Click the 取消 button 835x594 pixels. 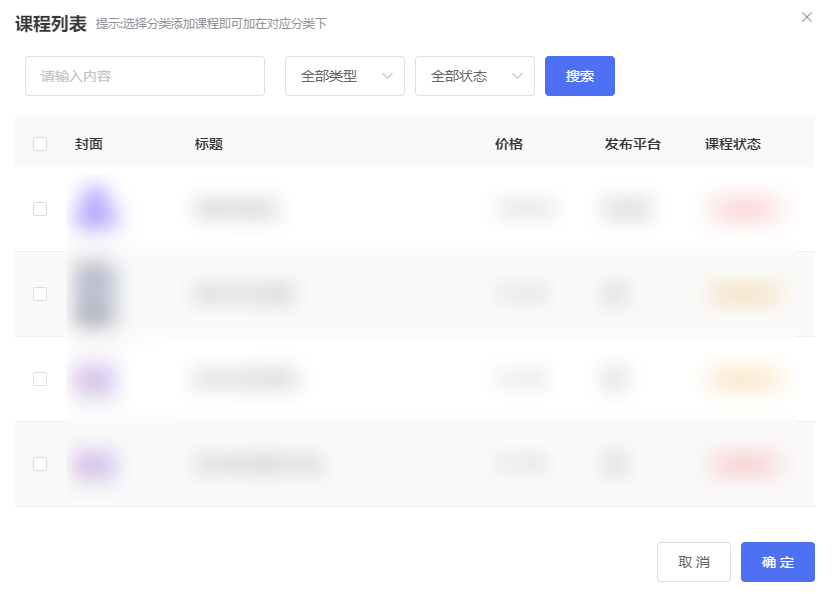[693, 562]
